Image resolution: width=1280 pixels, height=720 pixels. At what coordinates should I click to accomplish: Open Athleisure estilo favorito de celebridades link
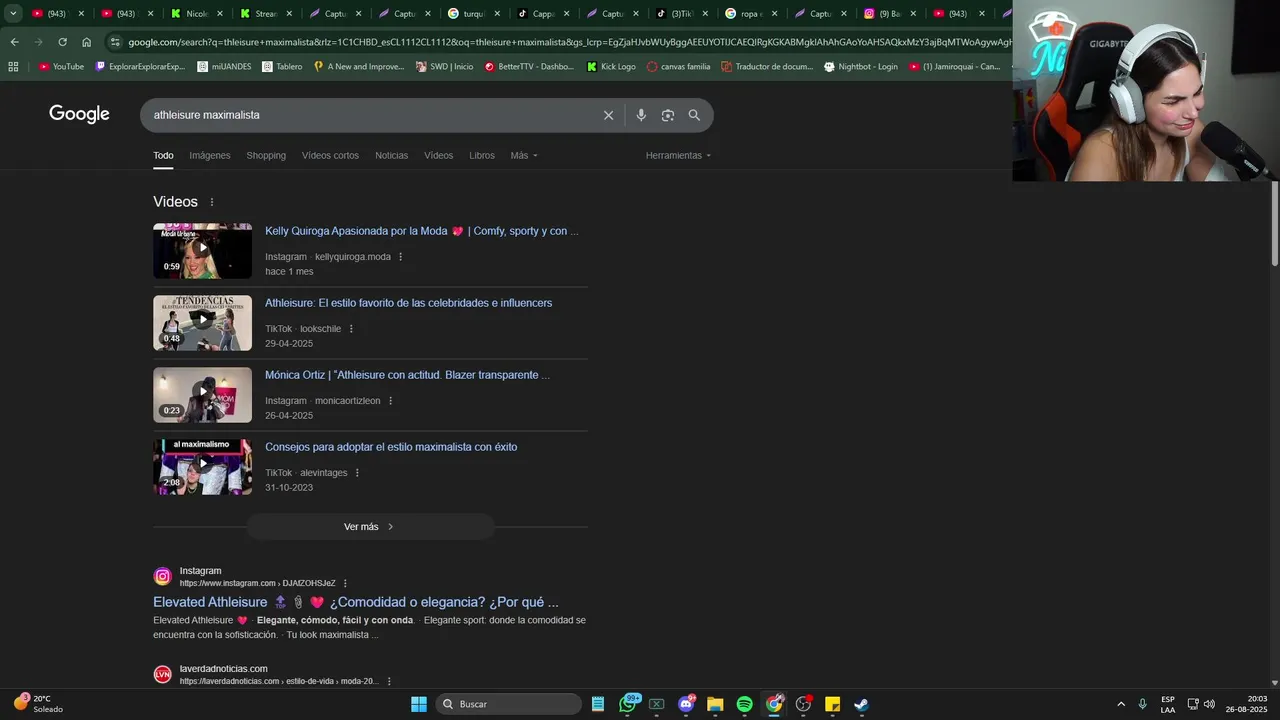(408, 303)
